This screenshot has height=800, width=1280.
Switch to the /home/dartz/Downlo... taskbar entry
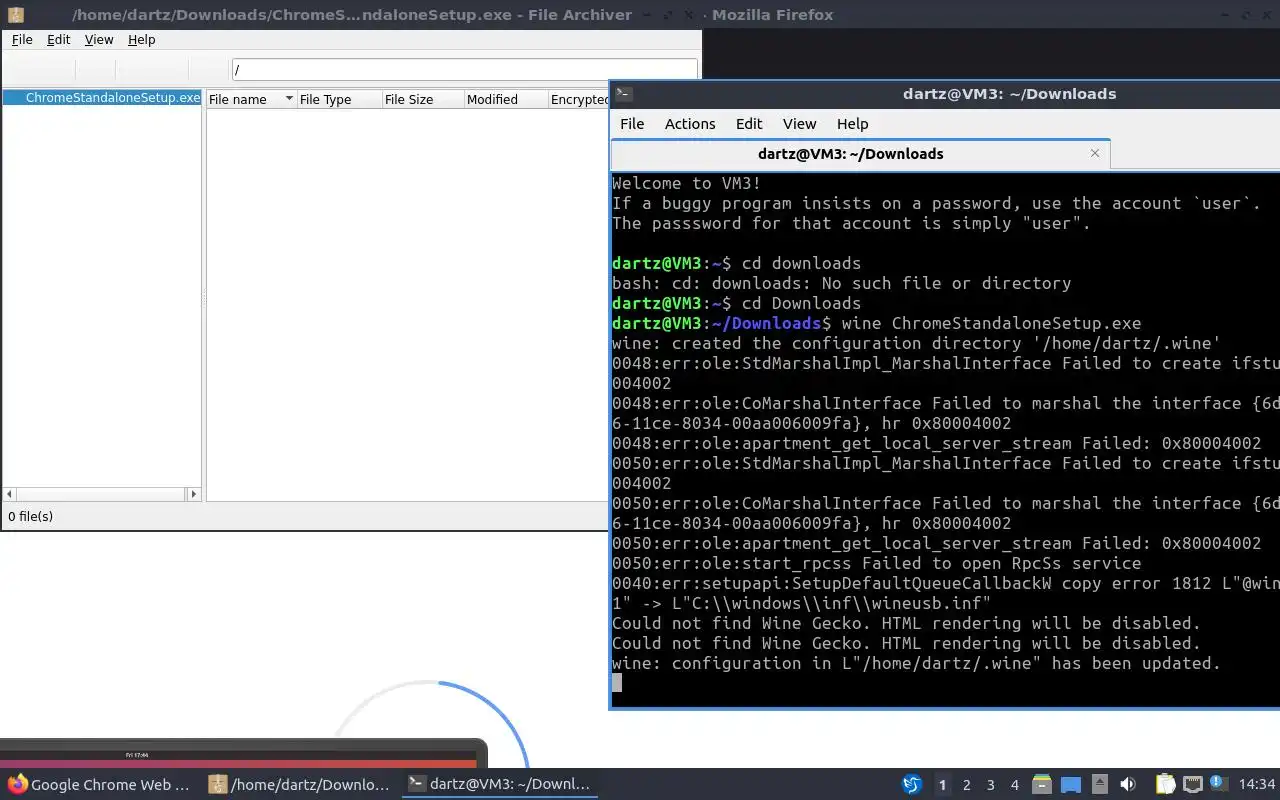pos(300,784)
